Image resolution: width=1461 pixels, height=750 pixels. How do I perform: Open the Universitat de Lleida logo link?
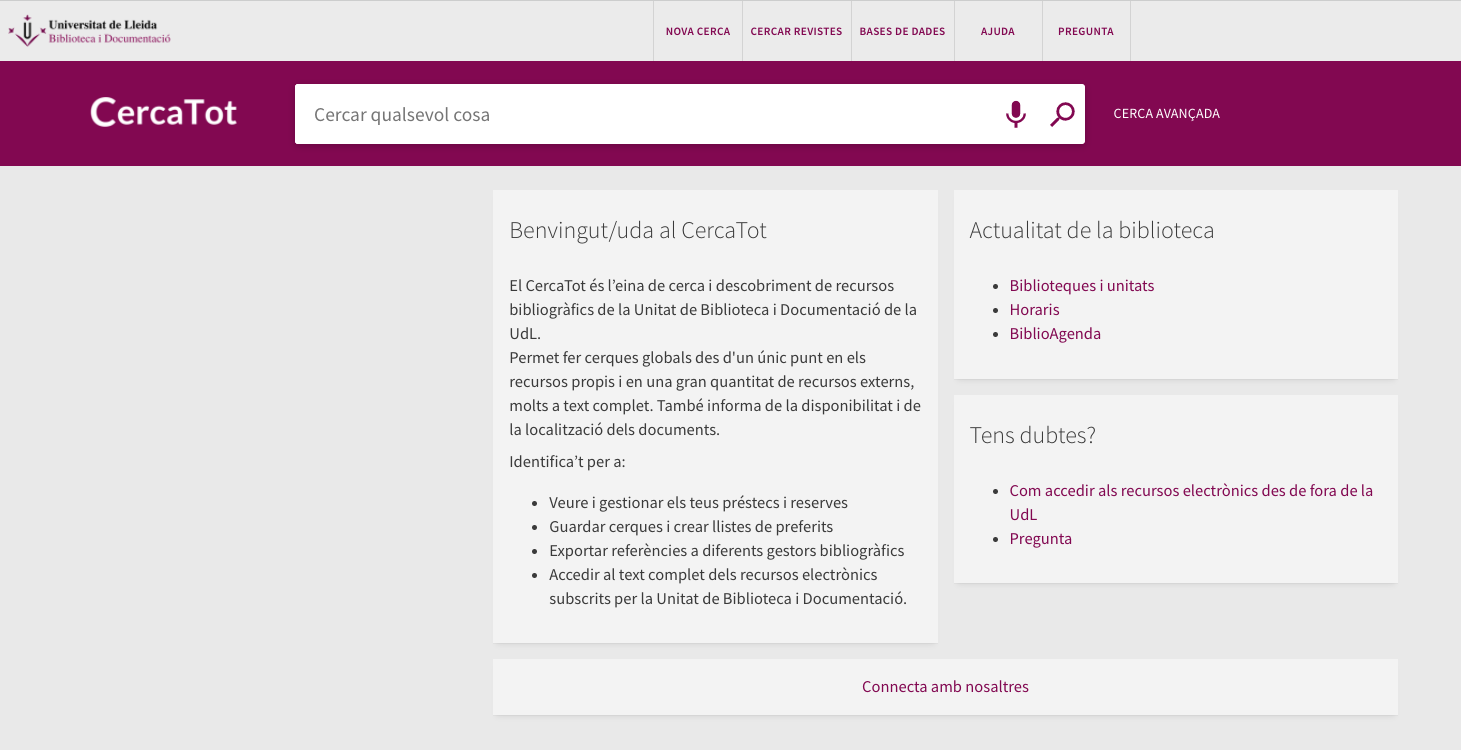click(90, 31)
